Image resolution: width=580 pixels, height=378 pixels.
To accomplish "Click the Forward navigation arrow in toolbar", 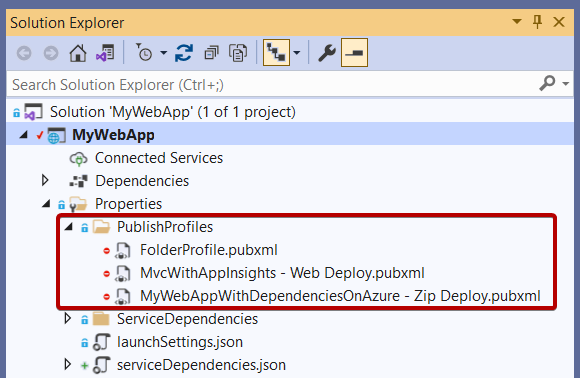I will (51, 53).
